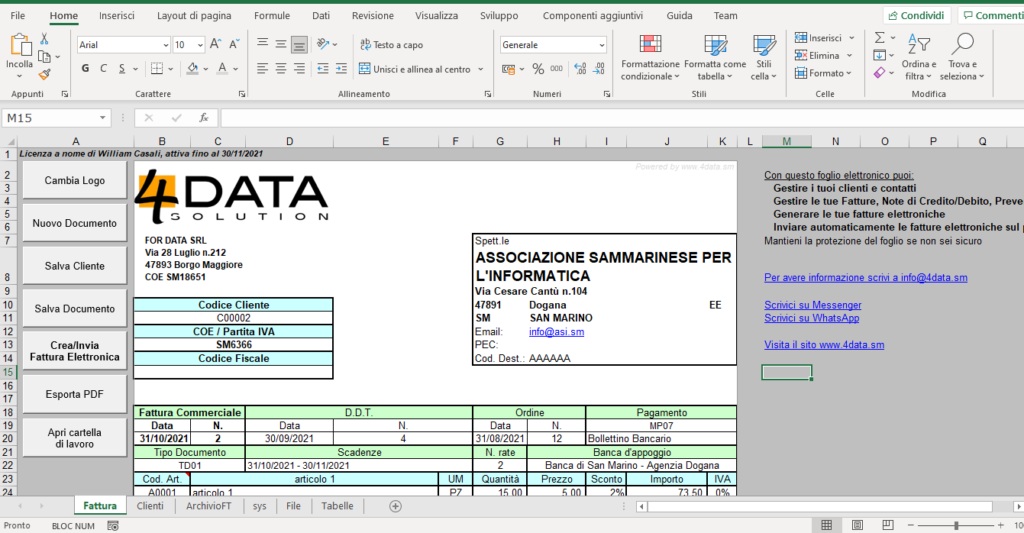
Task: Open Visita il sito www.4data.sm link
Action: pos(824,345)
